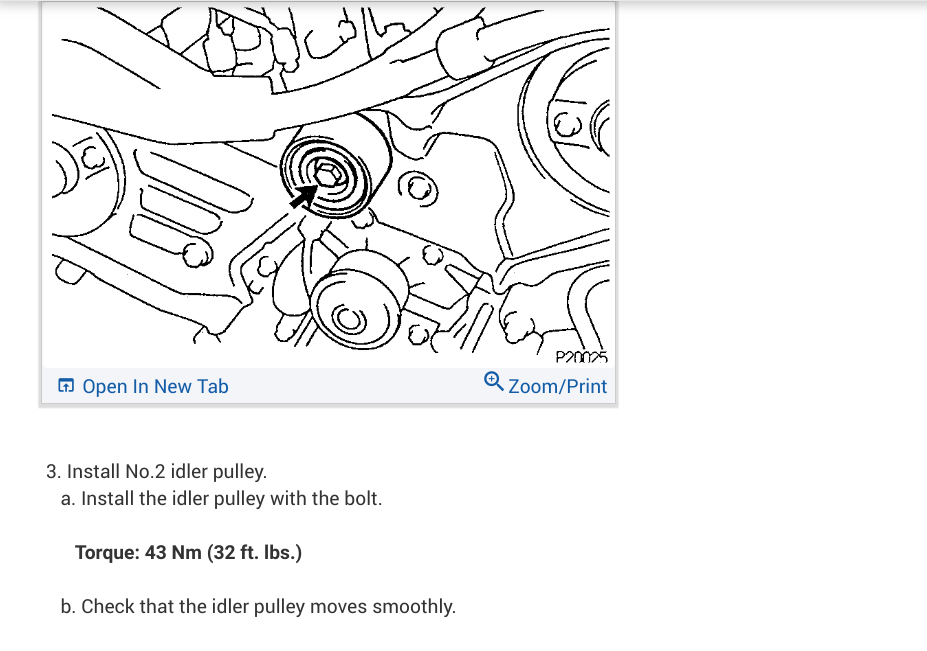Click the P20025 image reference code
927x651 pixels.
pyautogui.click(x=582, y=357)
